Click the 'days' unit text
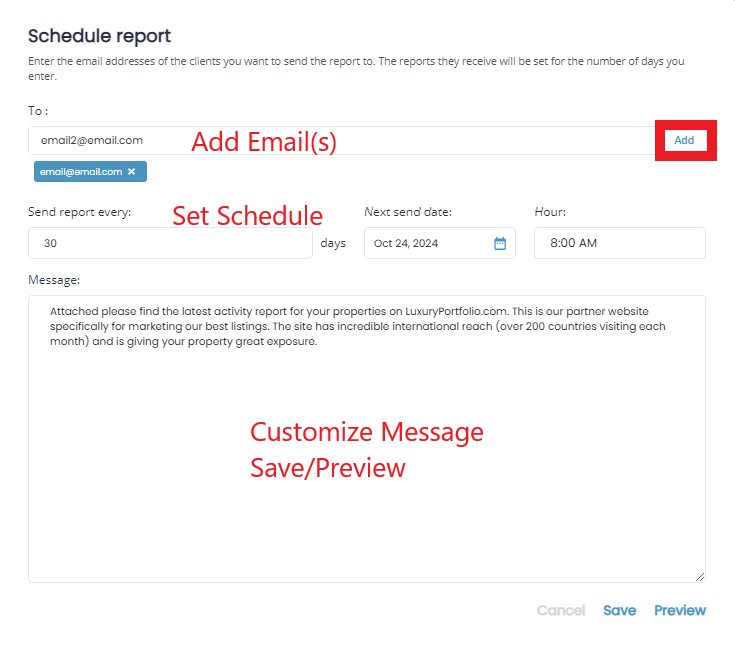735x646 pixels. click(333, 243)
